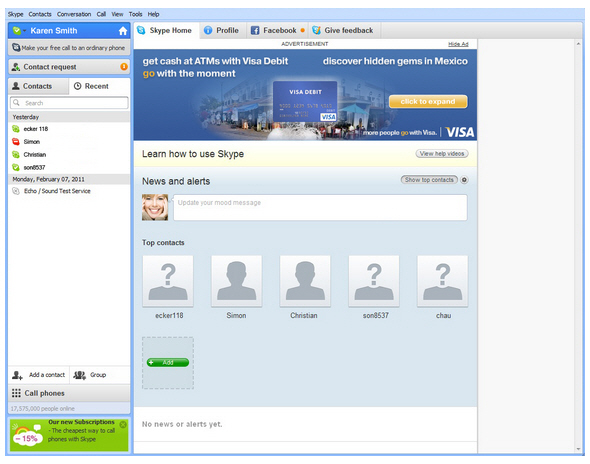Click the View help videos button
The height and width of the screenshot is (464, 590).
(442, 154)
